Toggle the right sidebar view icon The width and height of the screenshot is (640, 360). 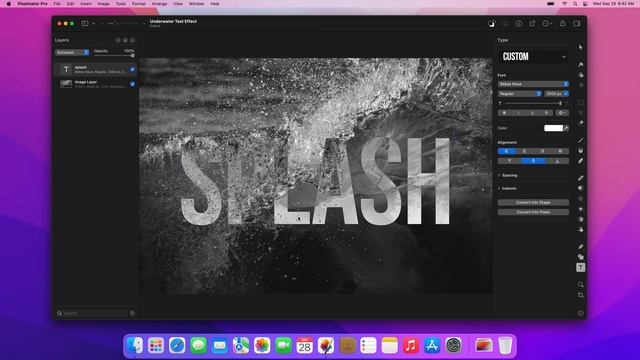577,24
